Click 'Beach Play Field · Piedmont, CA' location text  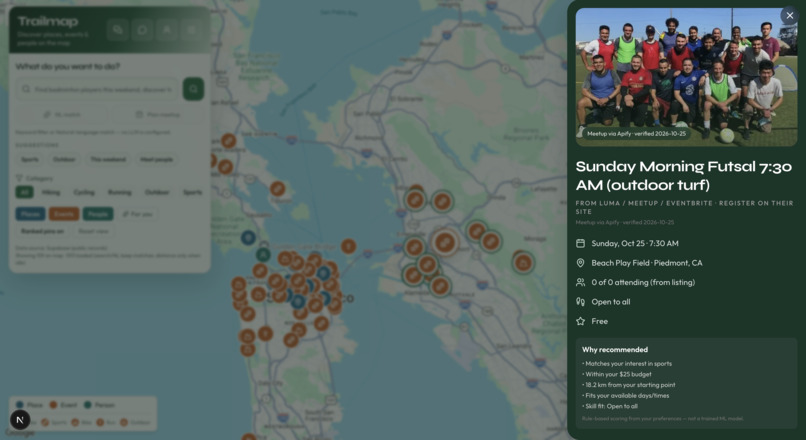[x=647, y=263]
